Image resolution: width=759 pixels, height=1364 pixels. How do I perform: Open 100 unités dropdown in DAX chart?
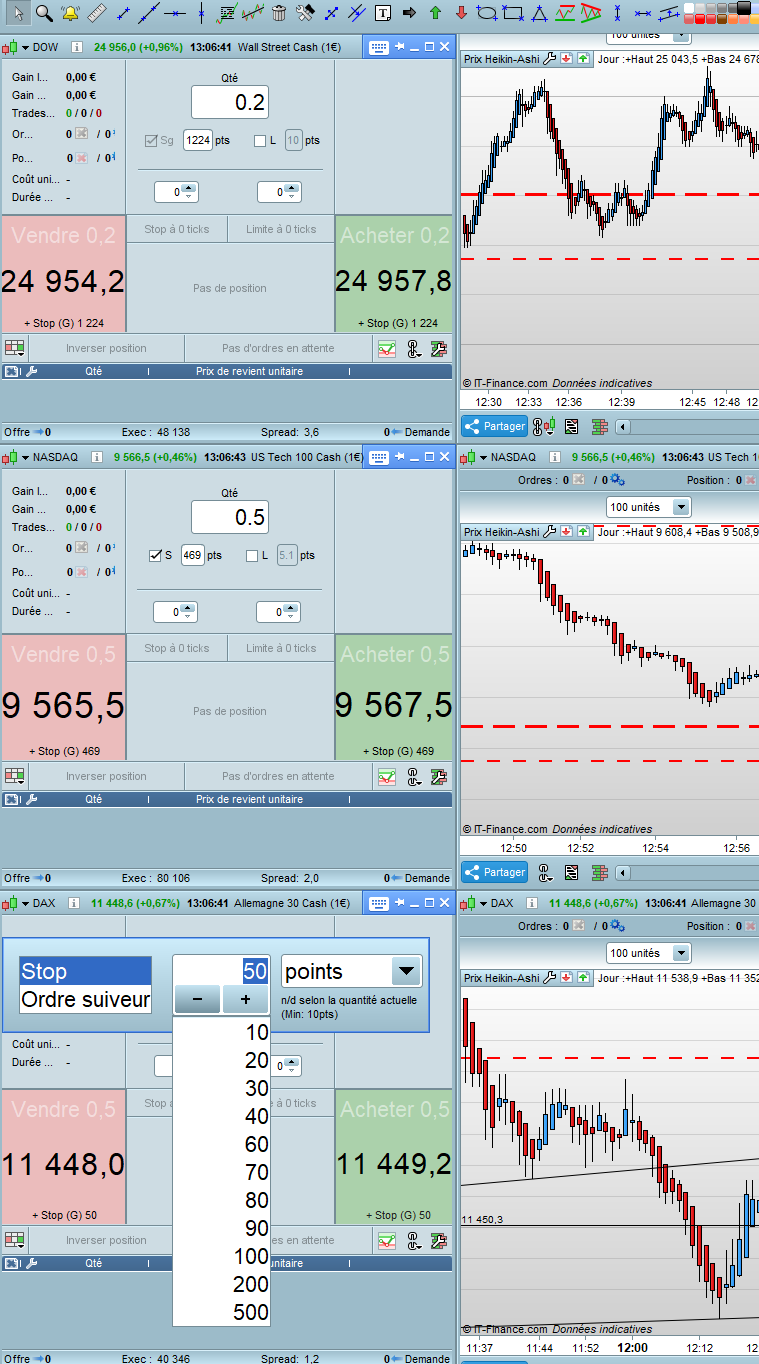point(681,953)
